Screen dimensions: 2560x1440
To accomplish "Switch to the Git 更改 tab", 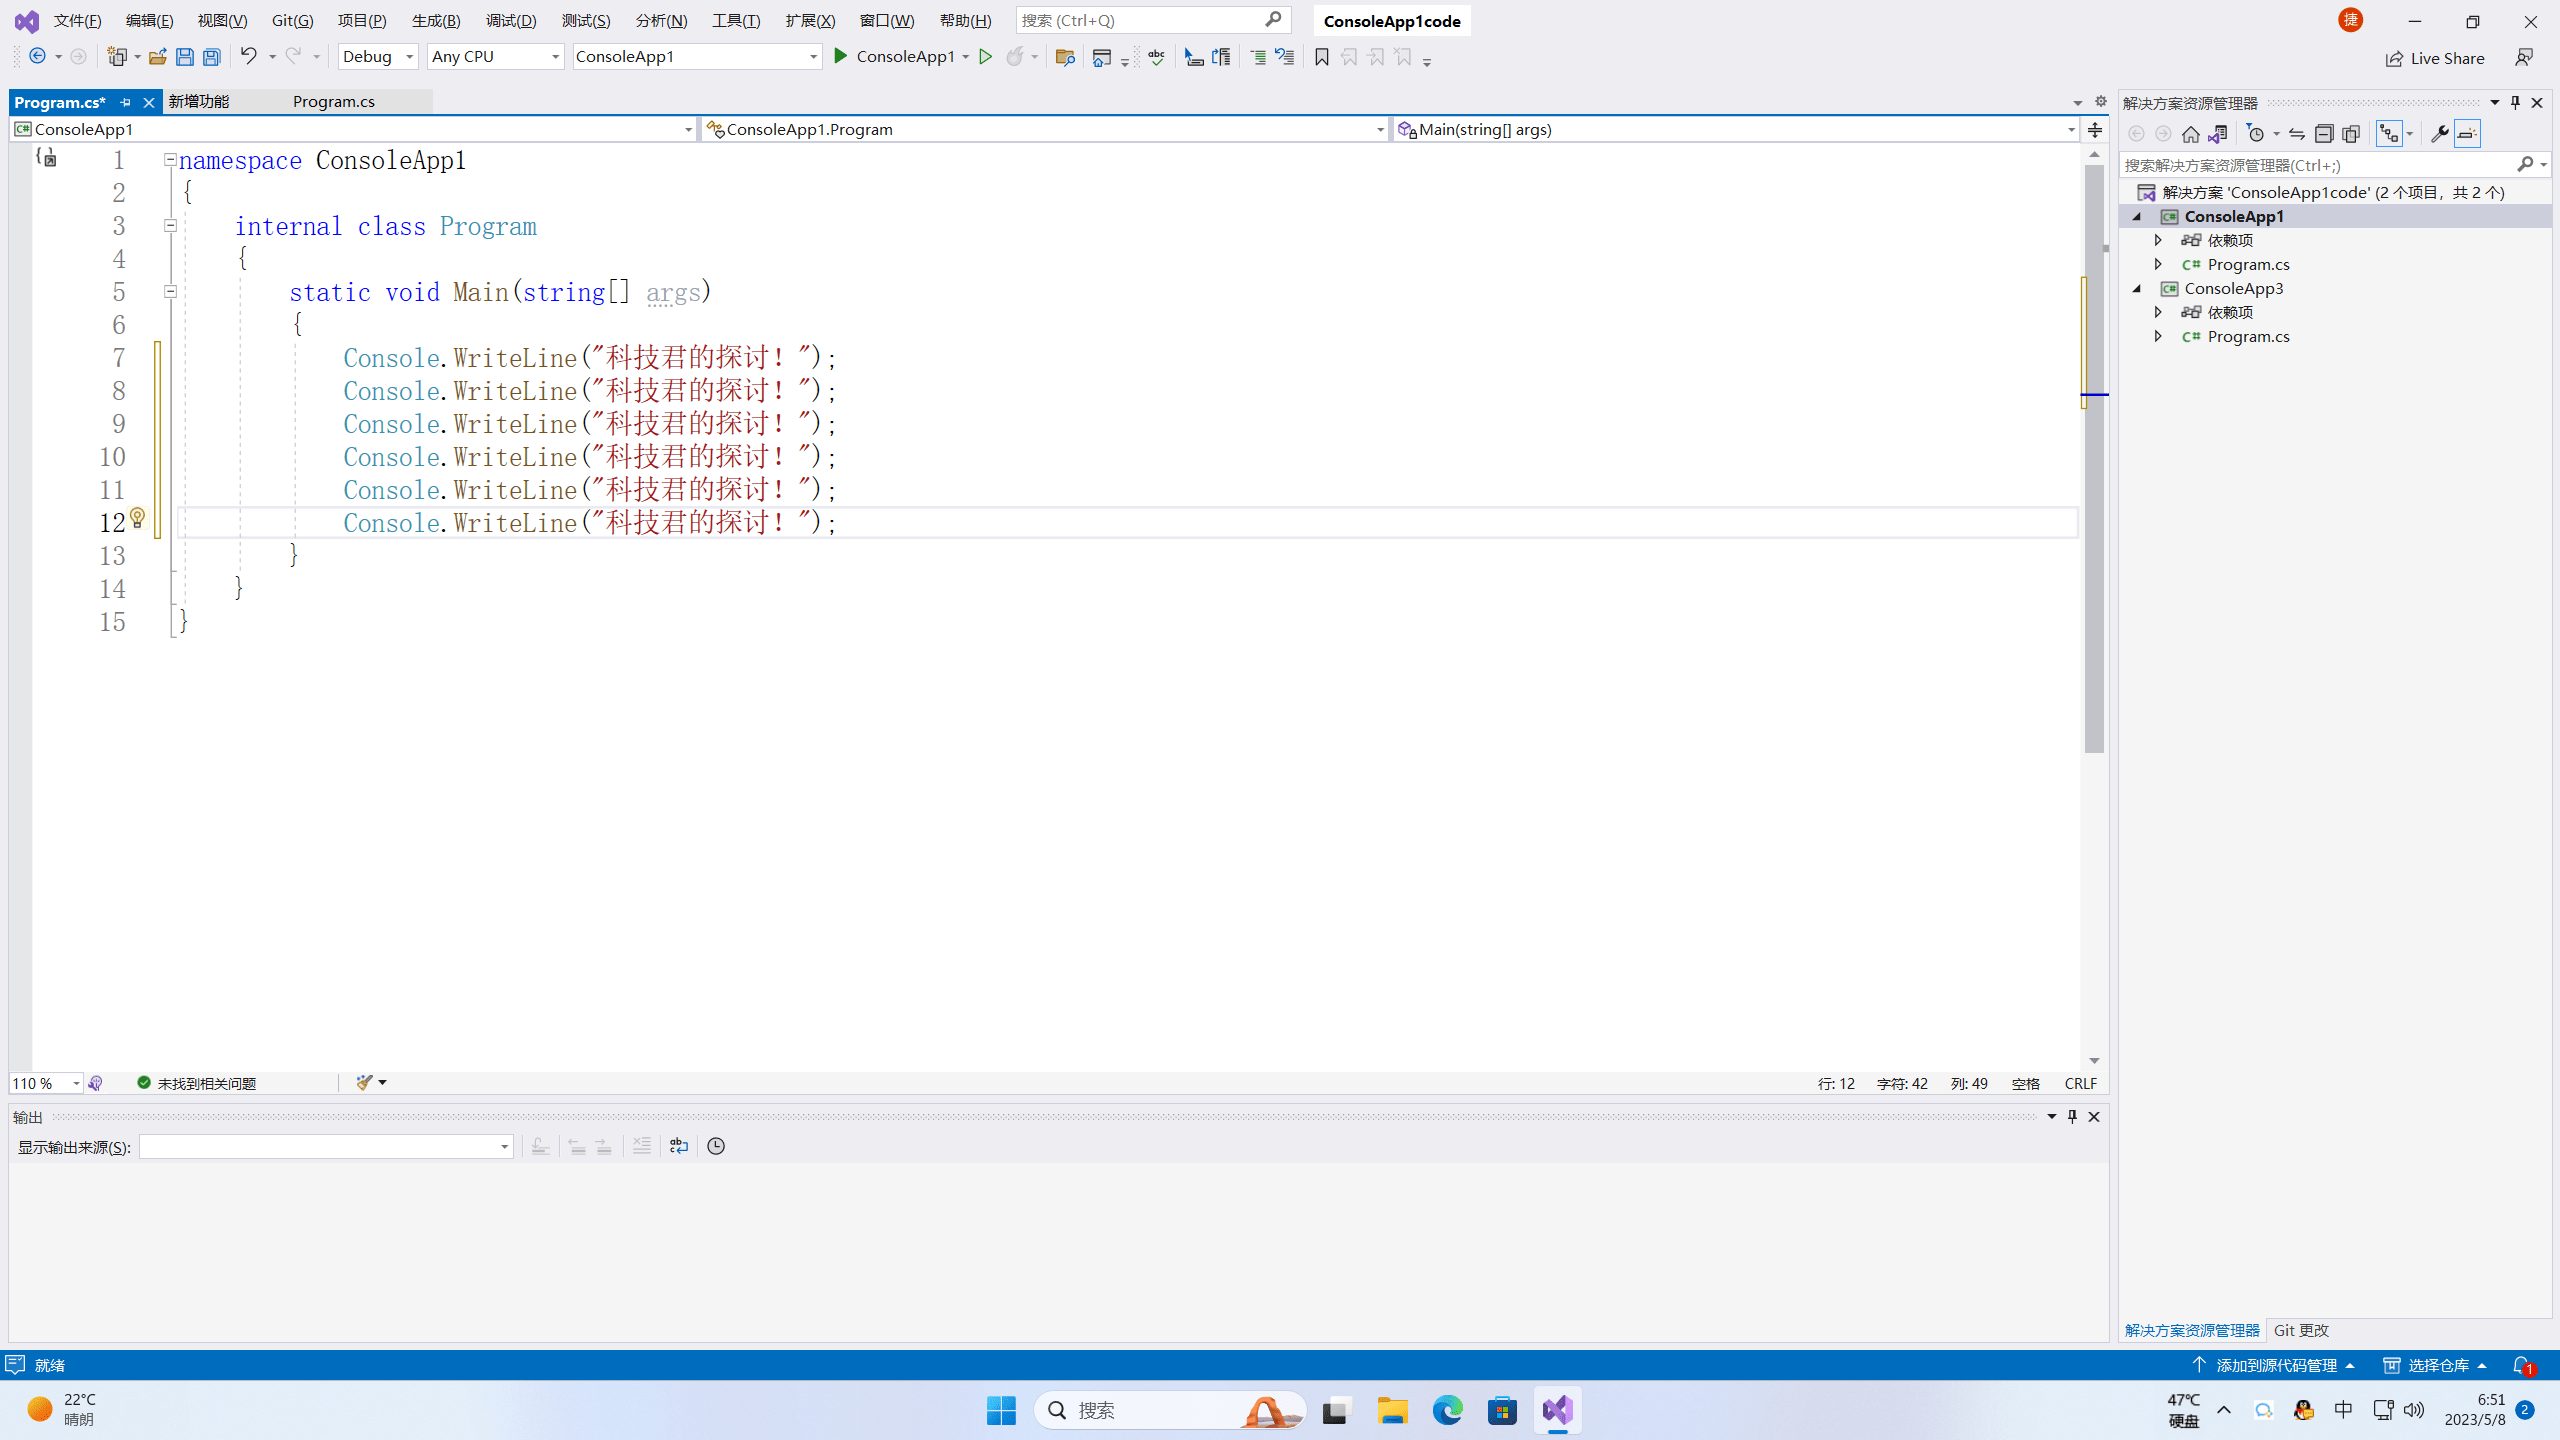I will click(x=2301, y=1330).
